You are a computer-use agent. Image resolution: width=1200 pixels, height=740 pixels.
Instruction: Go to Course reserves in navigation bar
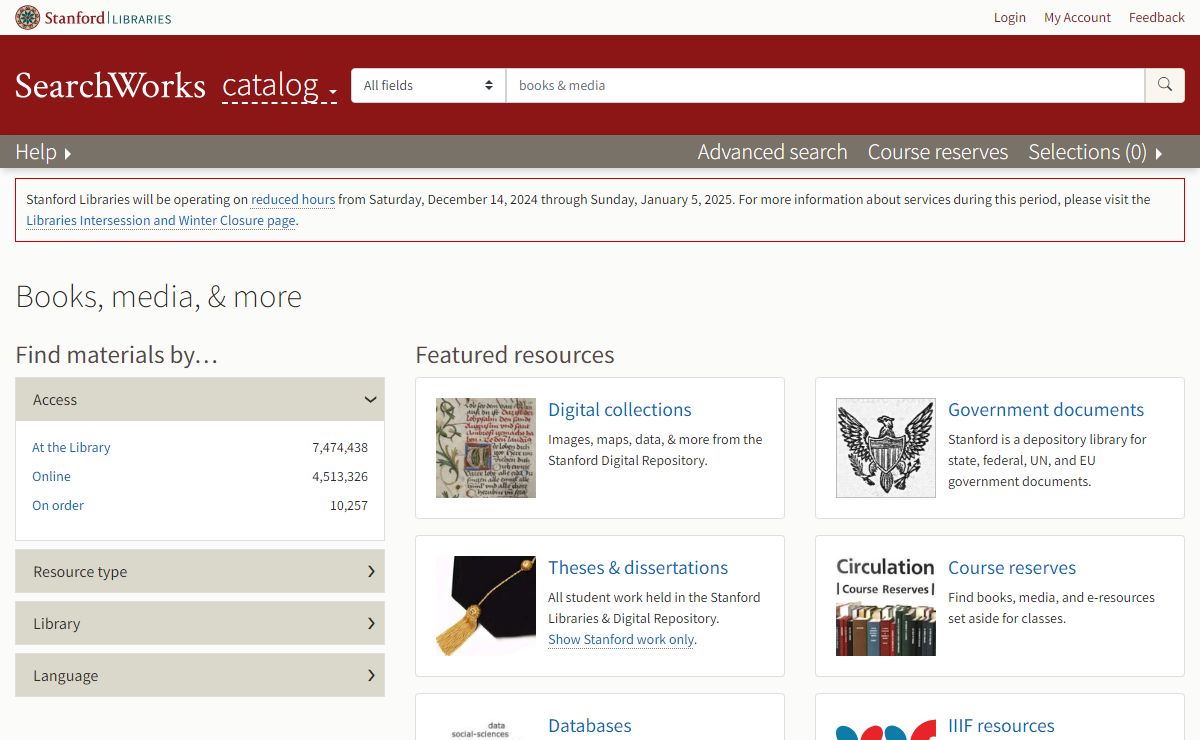938,152
